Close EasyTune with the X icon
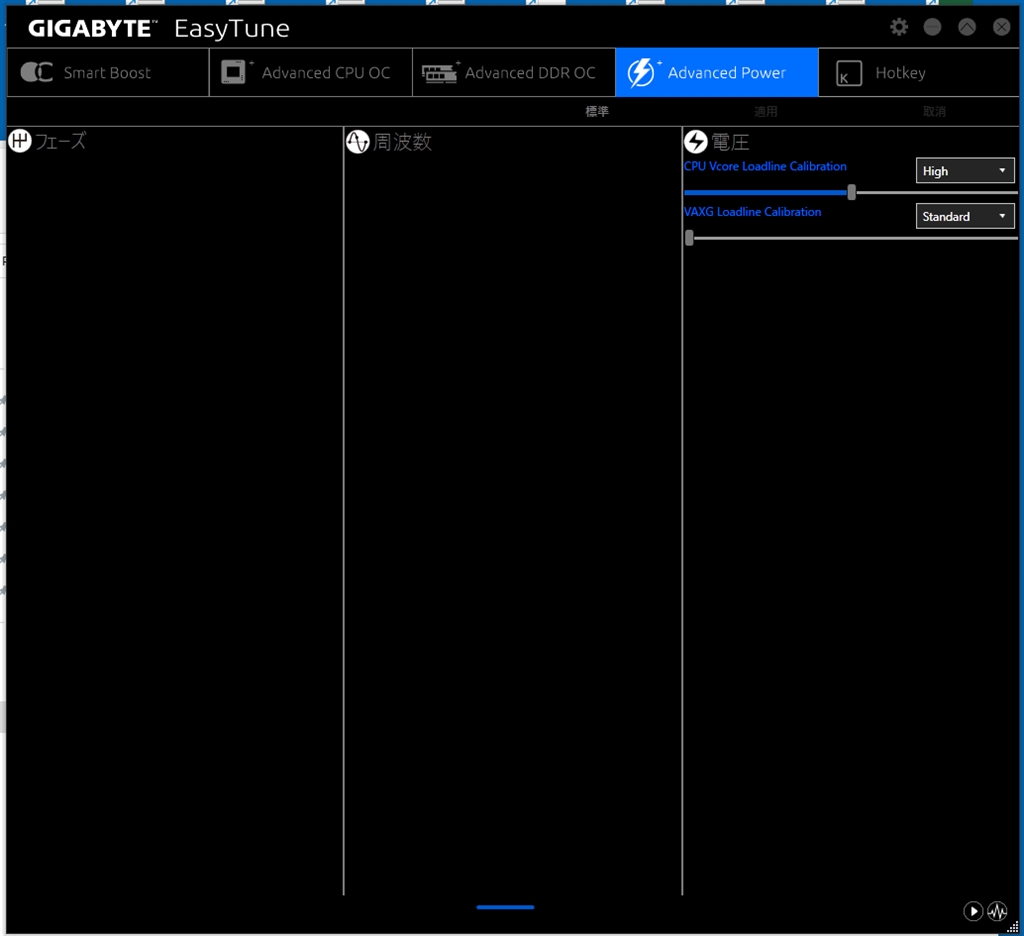This screenshot has height=936, width=1024. pos(1001,27)
